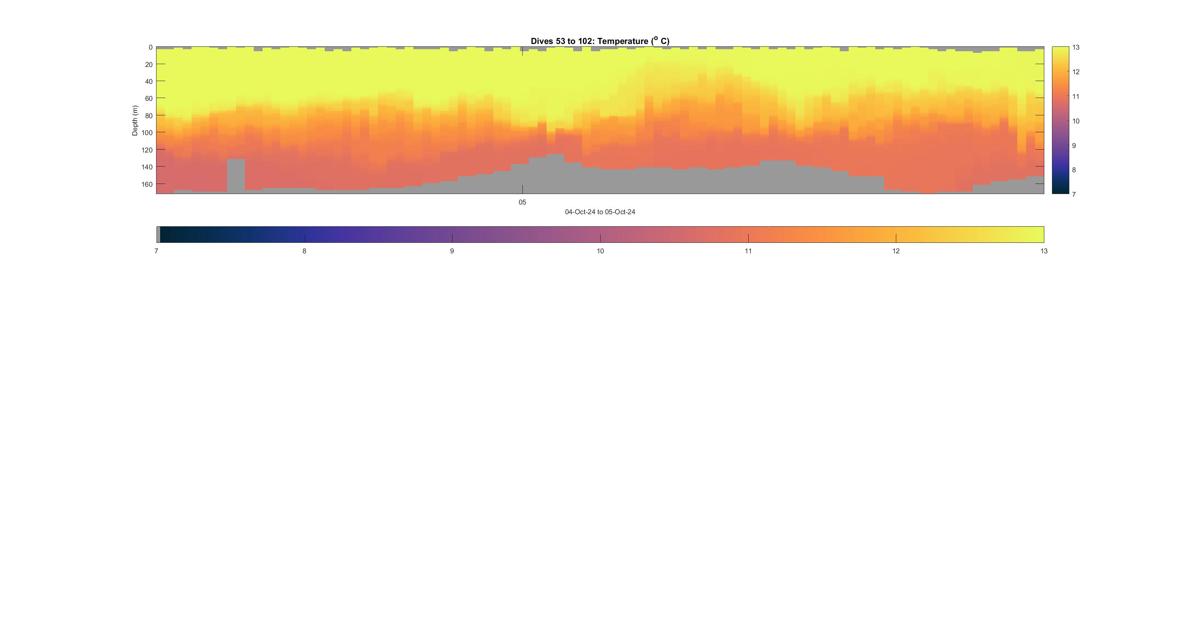Click tick label "11" under the horizontal colorbar

[748, 251]
